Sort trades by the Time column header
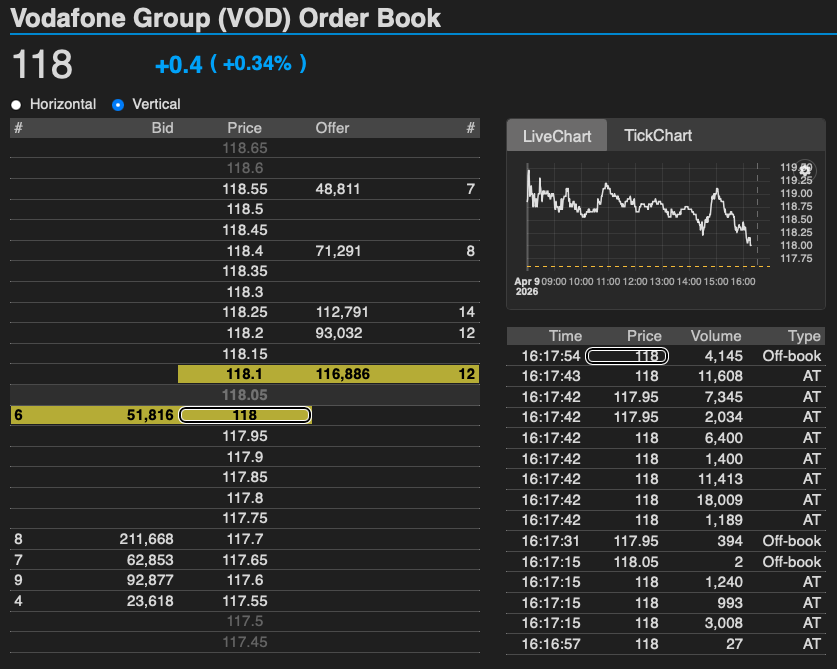This screenshot has width=837, height=669. tap(565, 335)
